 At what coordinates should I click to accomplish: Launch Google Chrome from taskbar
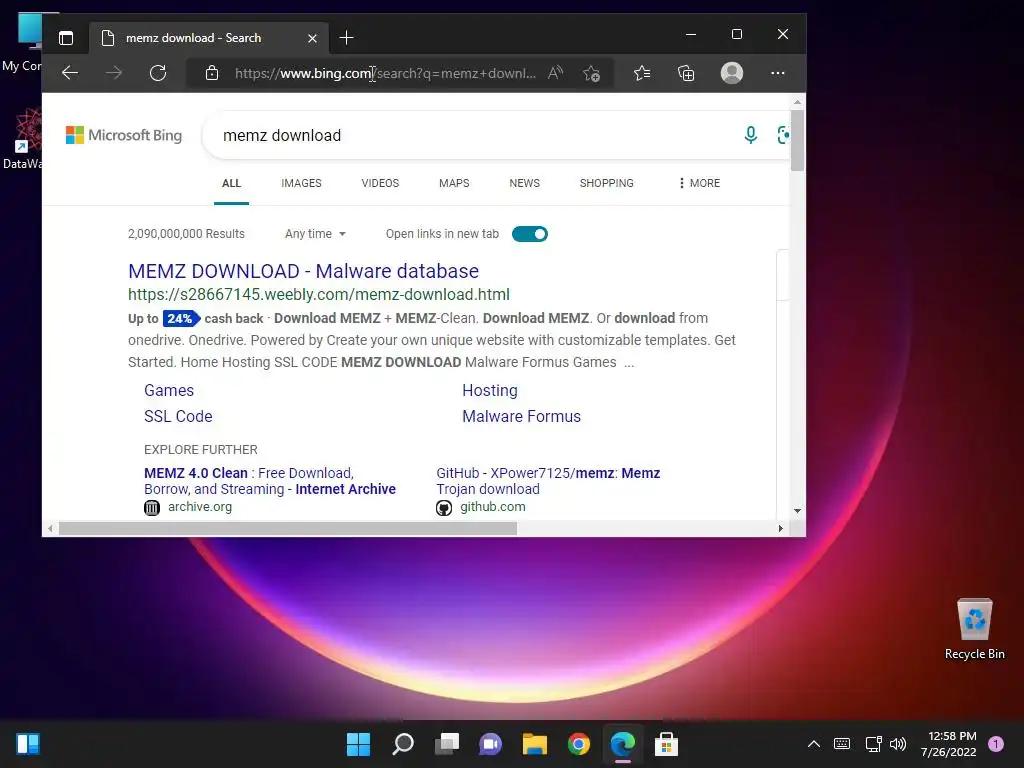pyautogui.click(x=579, y=744)
